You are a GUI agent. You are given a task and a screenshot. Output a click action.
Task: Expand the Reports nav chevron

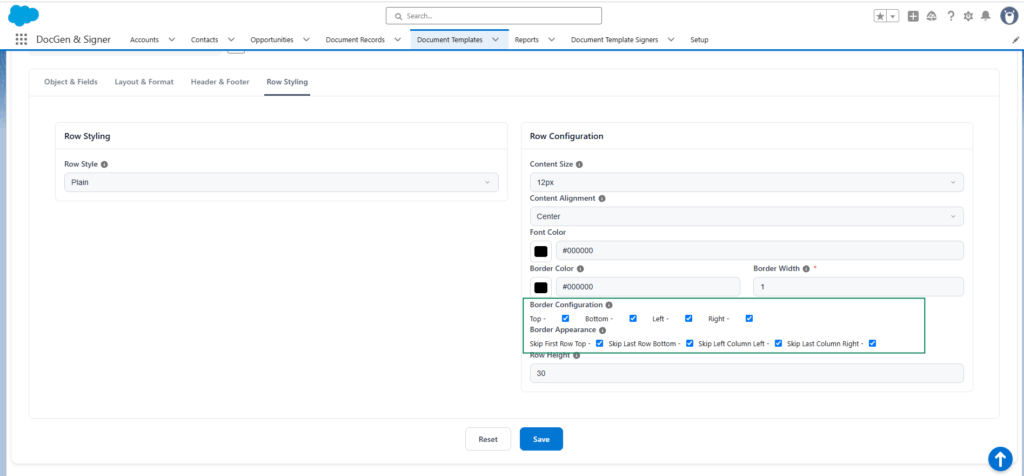(552, 40)
